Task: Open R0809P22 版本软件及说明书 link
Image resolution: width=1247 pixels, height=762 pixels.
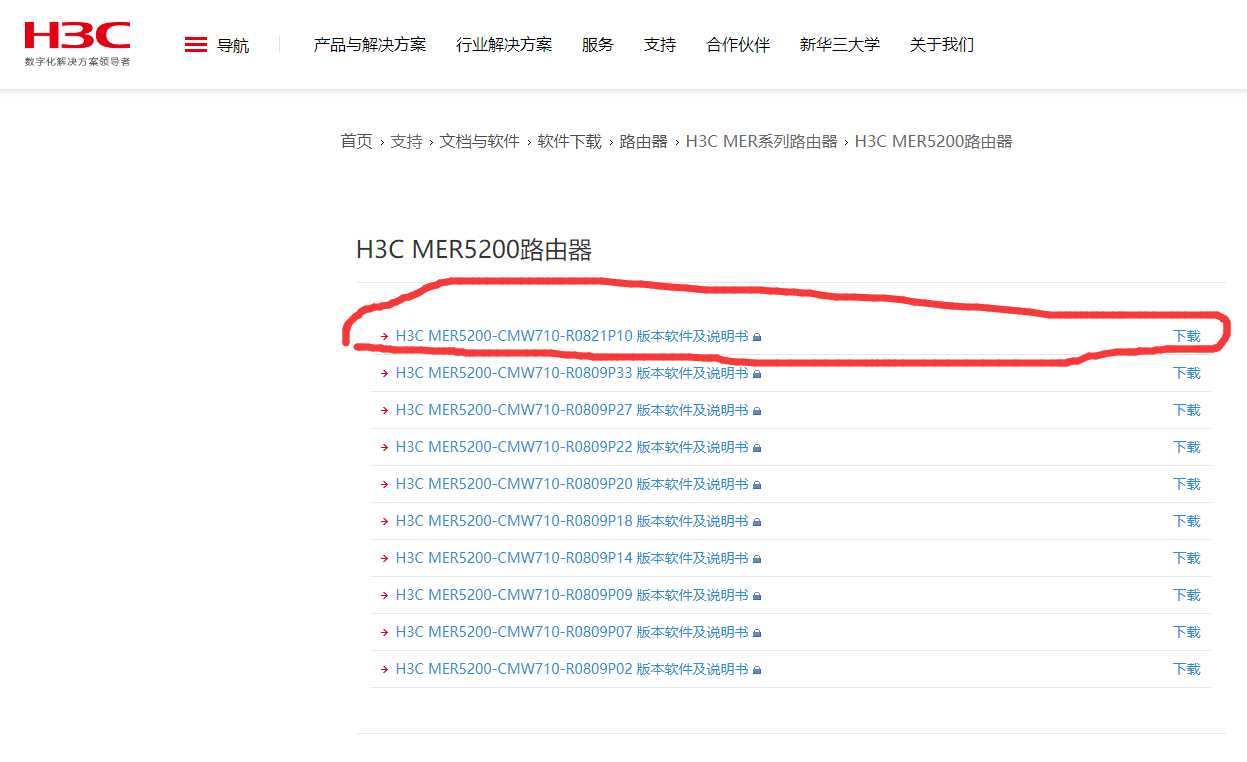Action: [x=572, y=447]
